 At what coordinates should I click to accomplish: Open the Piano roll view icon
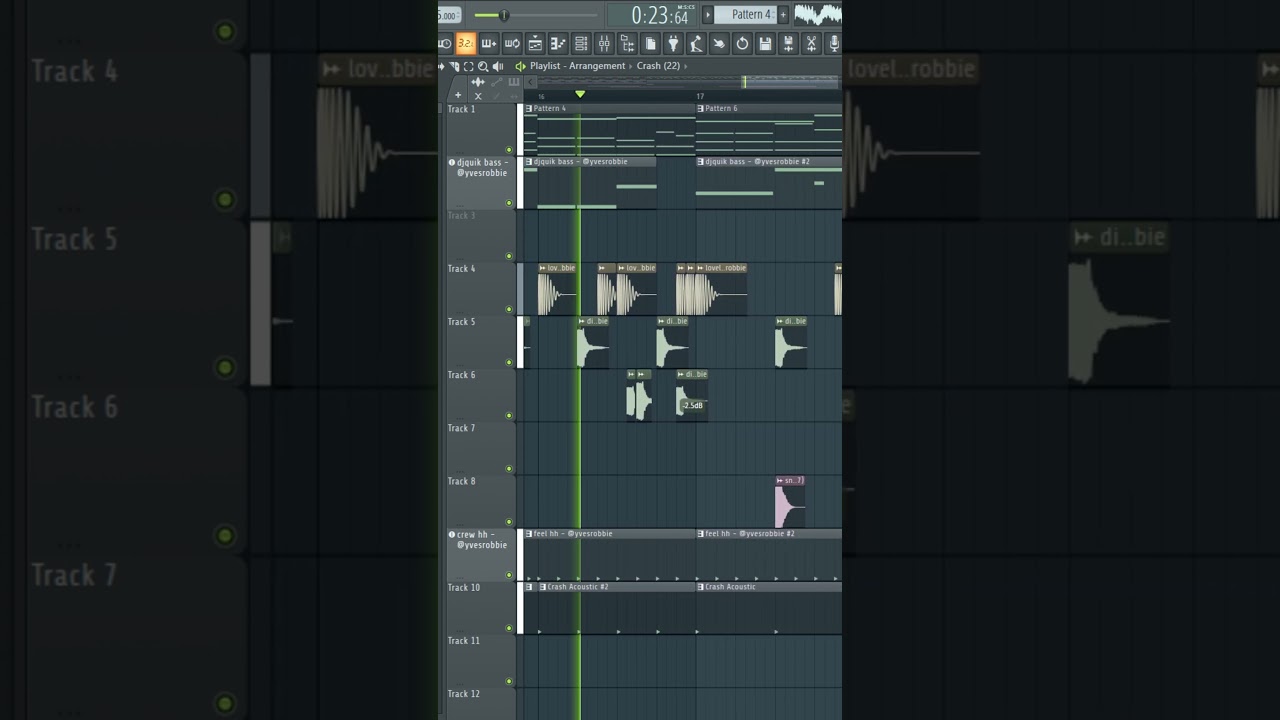click(x=558, y=43)
